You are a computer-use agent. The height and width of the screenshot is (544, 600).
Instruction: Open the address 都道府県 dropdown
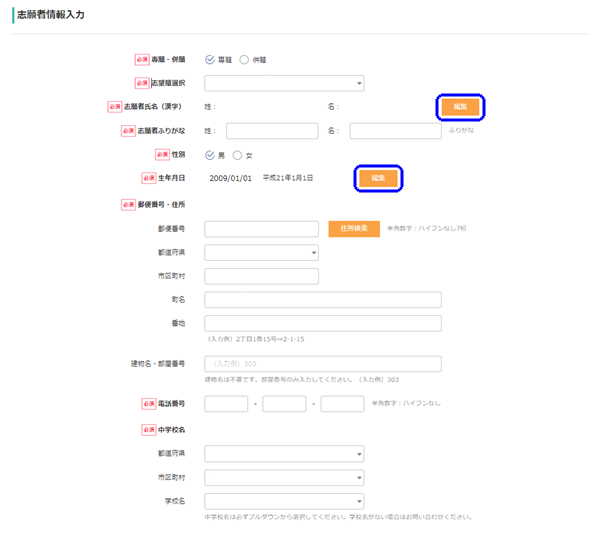[261, 252]
